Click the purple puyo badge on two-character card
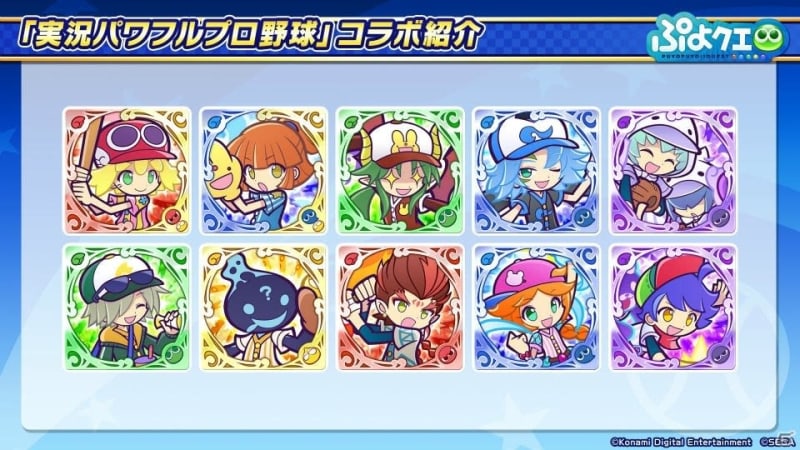The width and height of the screenshot is (800, 450). 719,216
